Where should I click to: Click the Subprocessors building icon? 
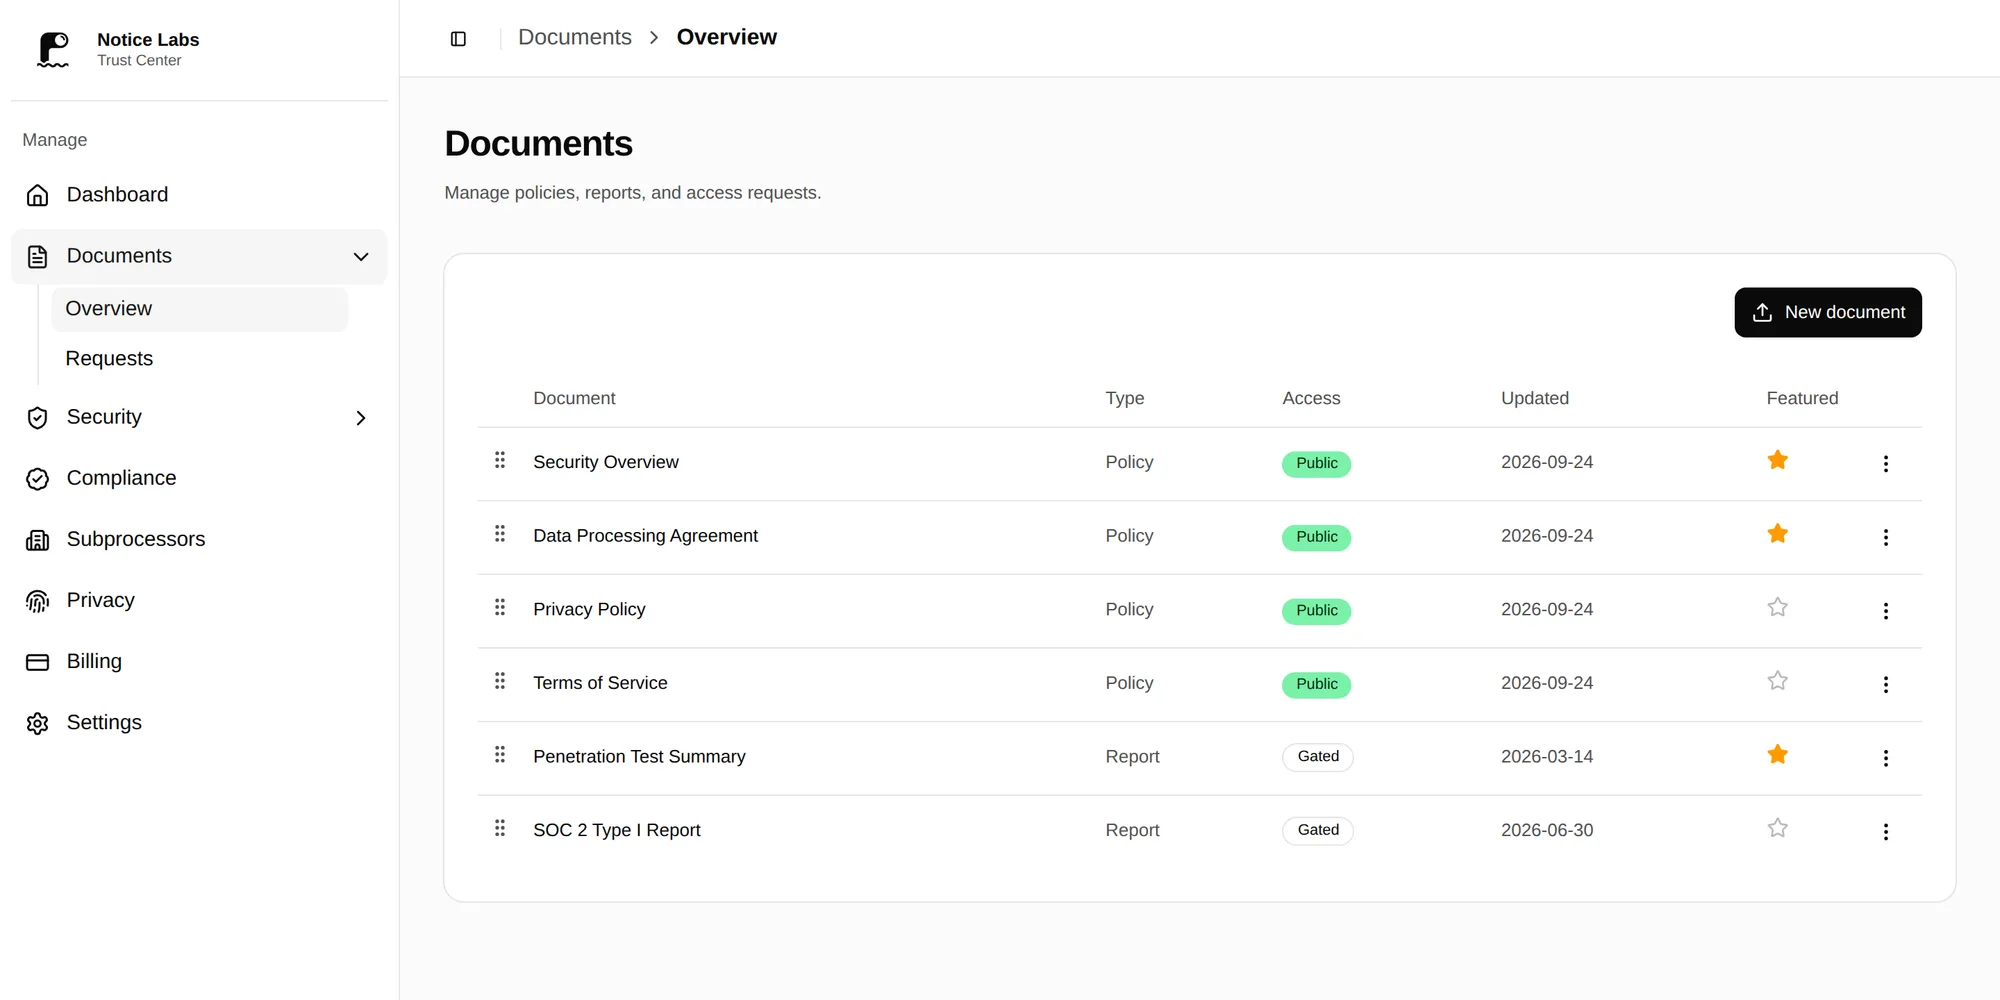[38, 540]
